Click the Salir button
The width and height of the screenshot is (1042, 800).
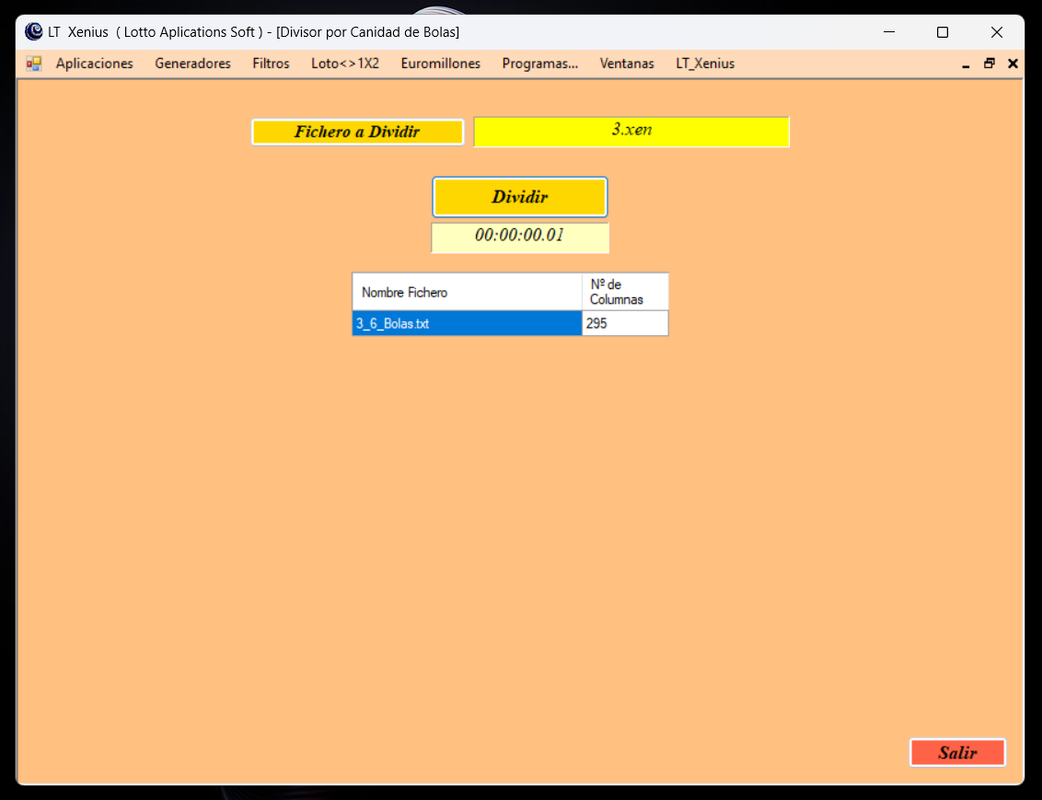pos(958,752)
